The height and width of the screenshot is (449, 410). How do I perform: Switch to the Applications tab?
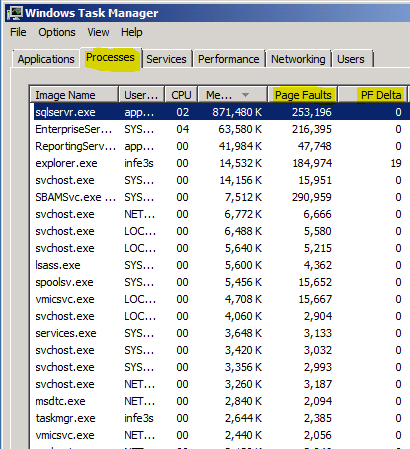tap(46, 59)
